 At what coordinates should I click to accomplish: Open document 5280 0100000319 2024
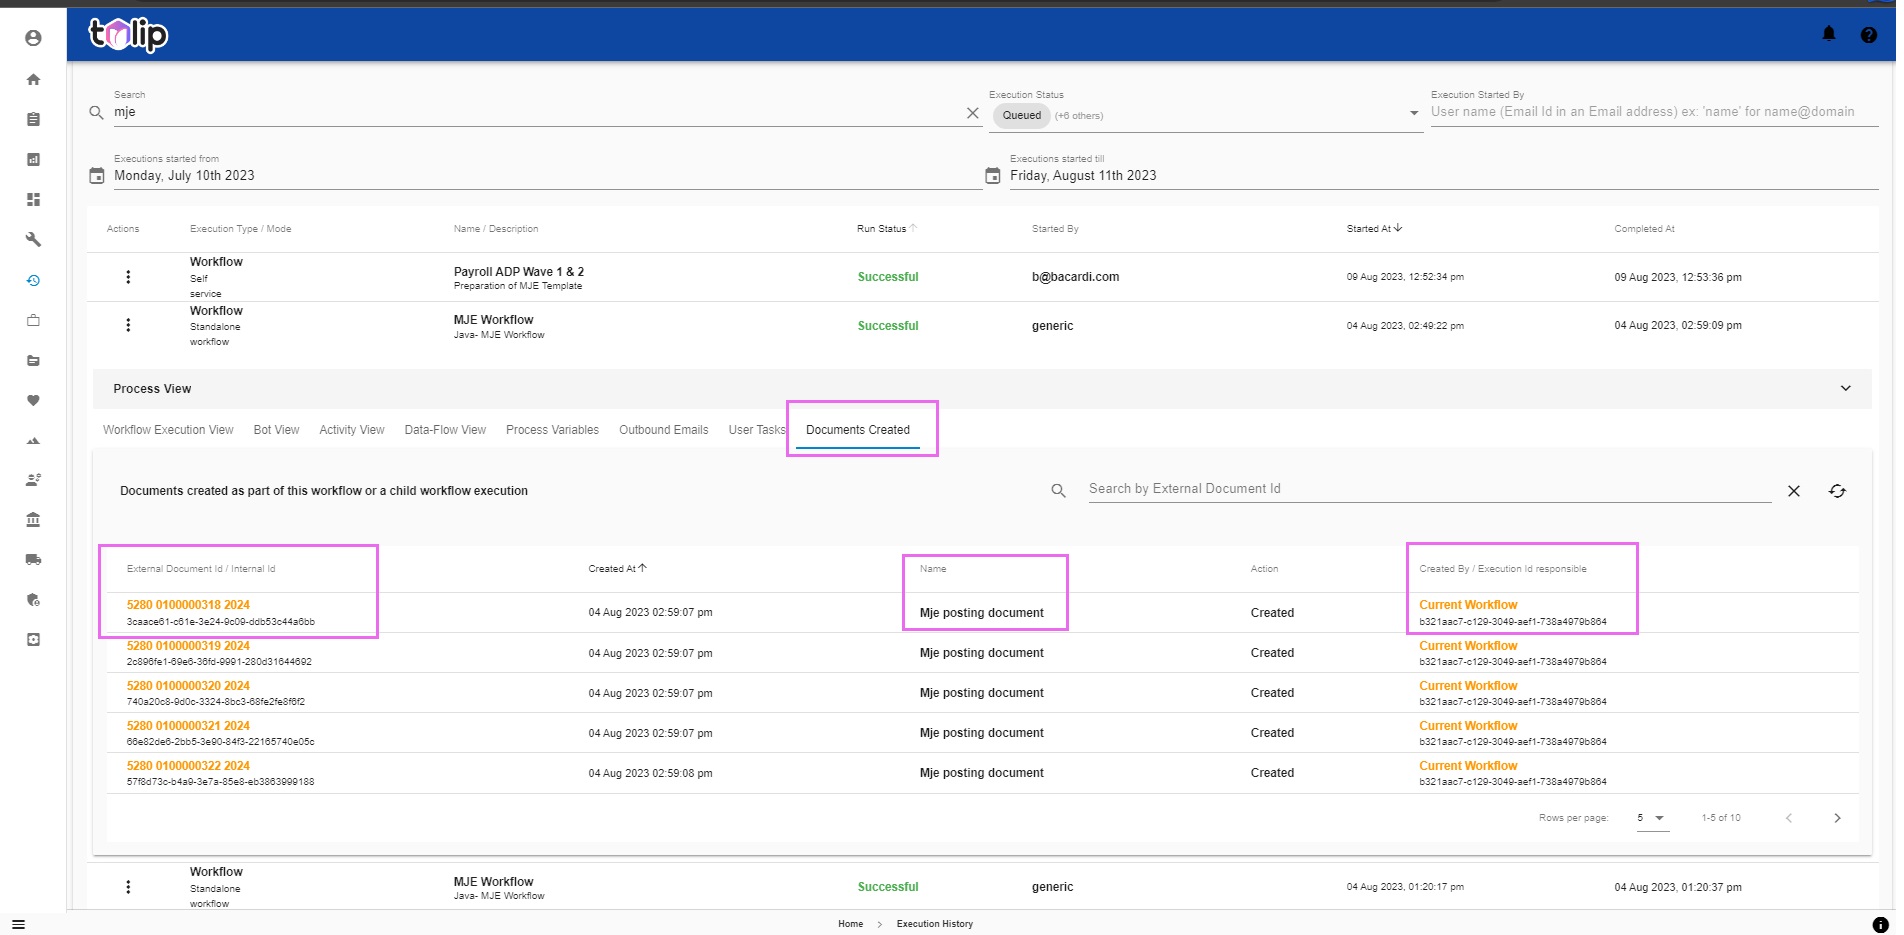(188, 646)
